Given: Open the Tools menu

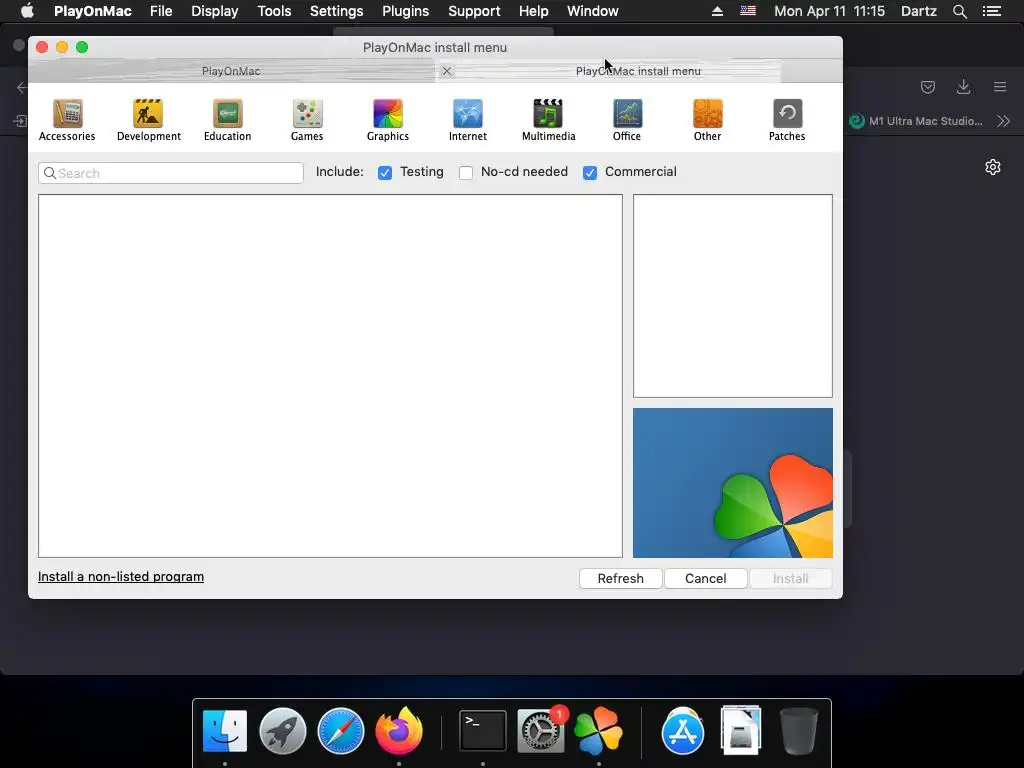Looking at the screenshot, I should point(274,11).
